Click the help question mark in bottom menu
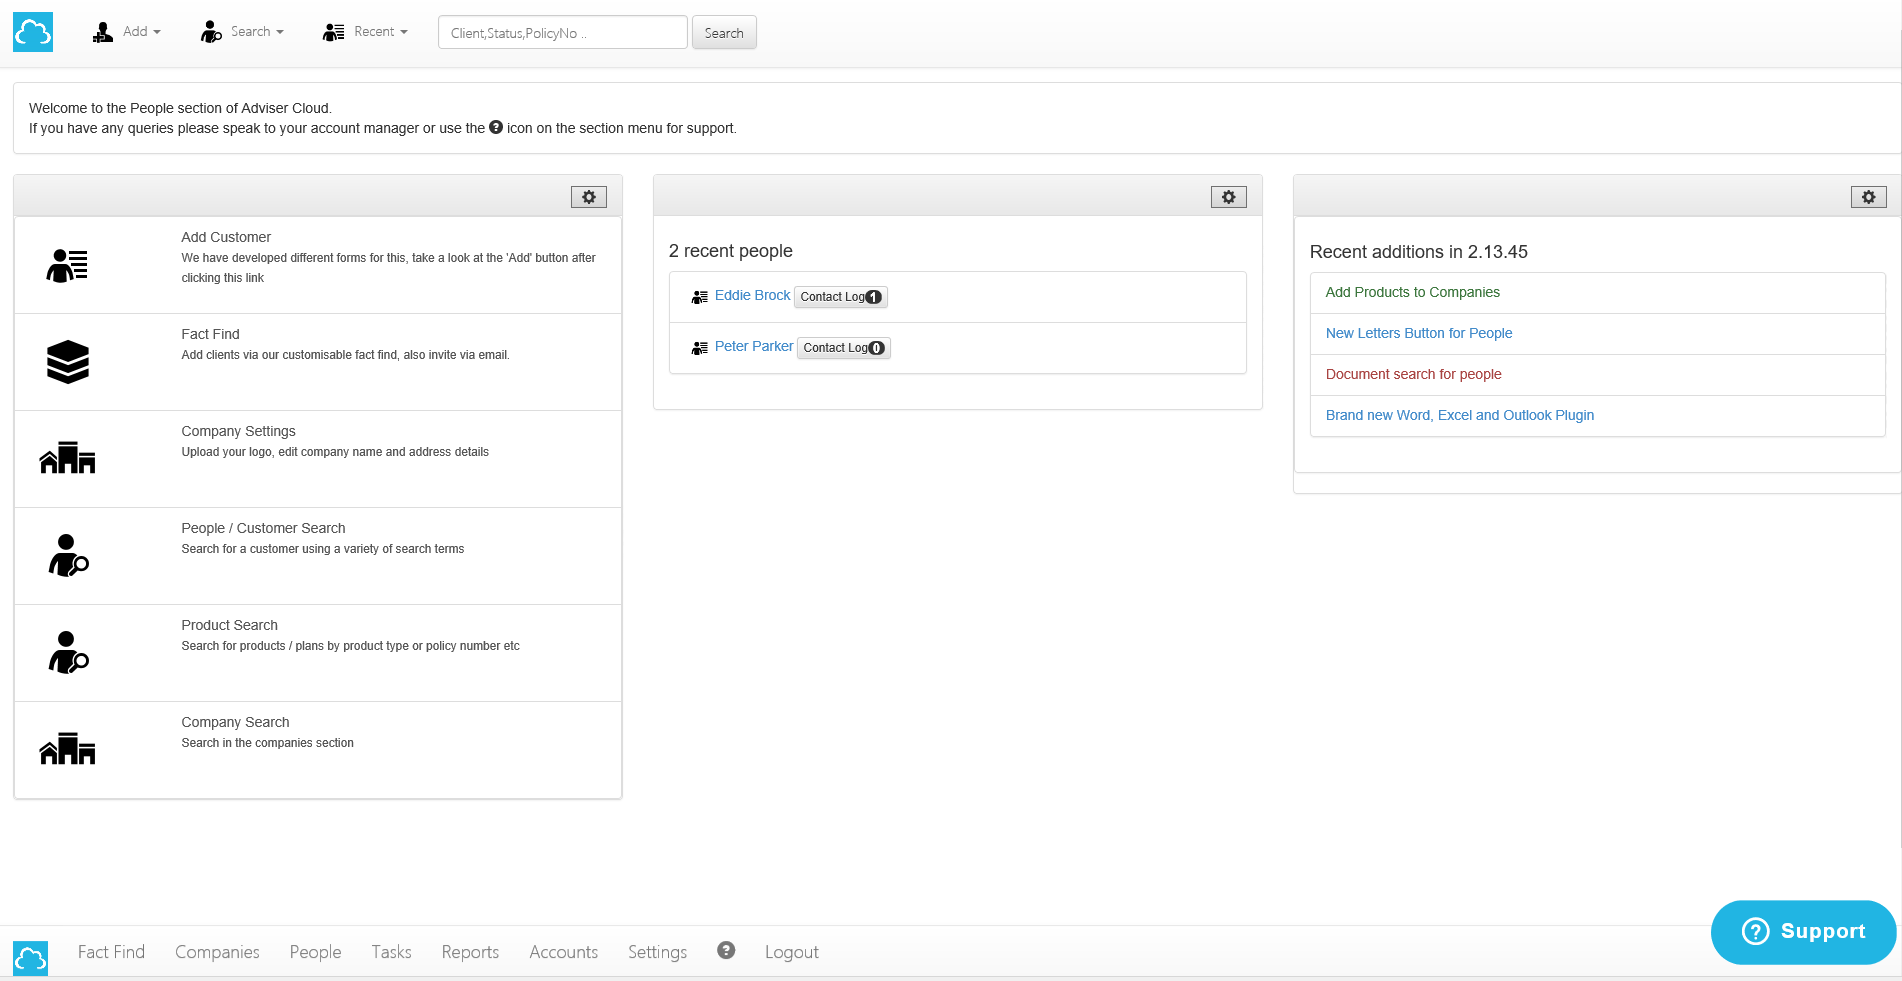Viewport: 1902px width, 981px height. (x=726, y=951)
